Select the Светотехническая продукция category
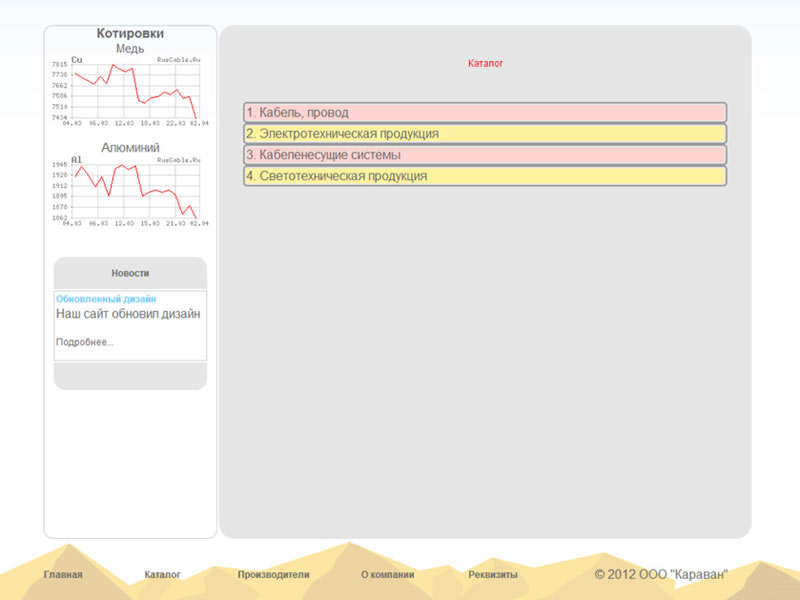The width and height of the screenshot is (800, 600). point(485,176)
